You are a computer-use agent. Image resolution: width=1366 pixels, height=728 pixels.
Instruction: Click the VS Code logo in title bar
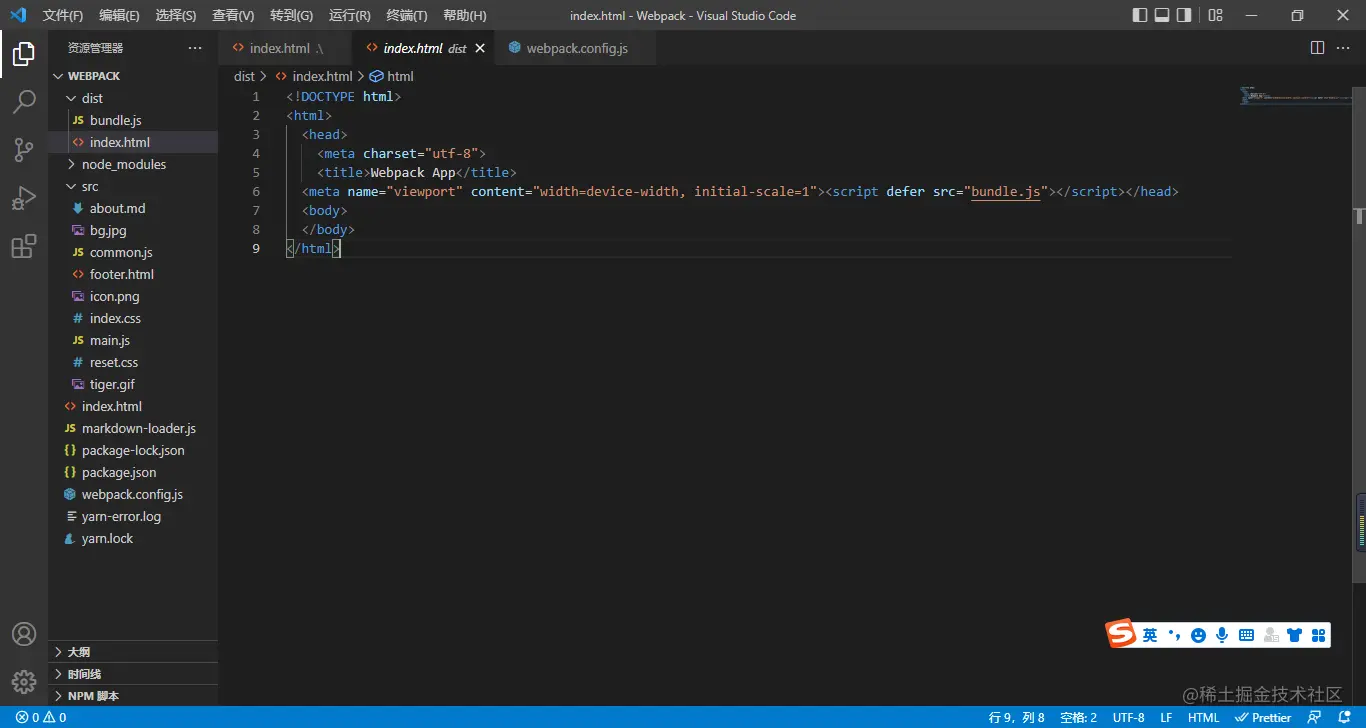18,15
